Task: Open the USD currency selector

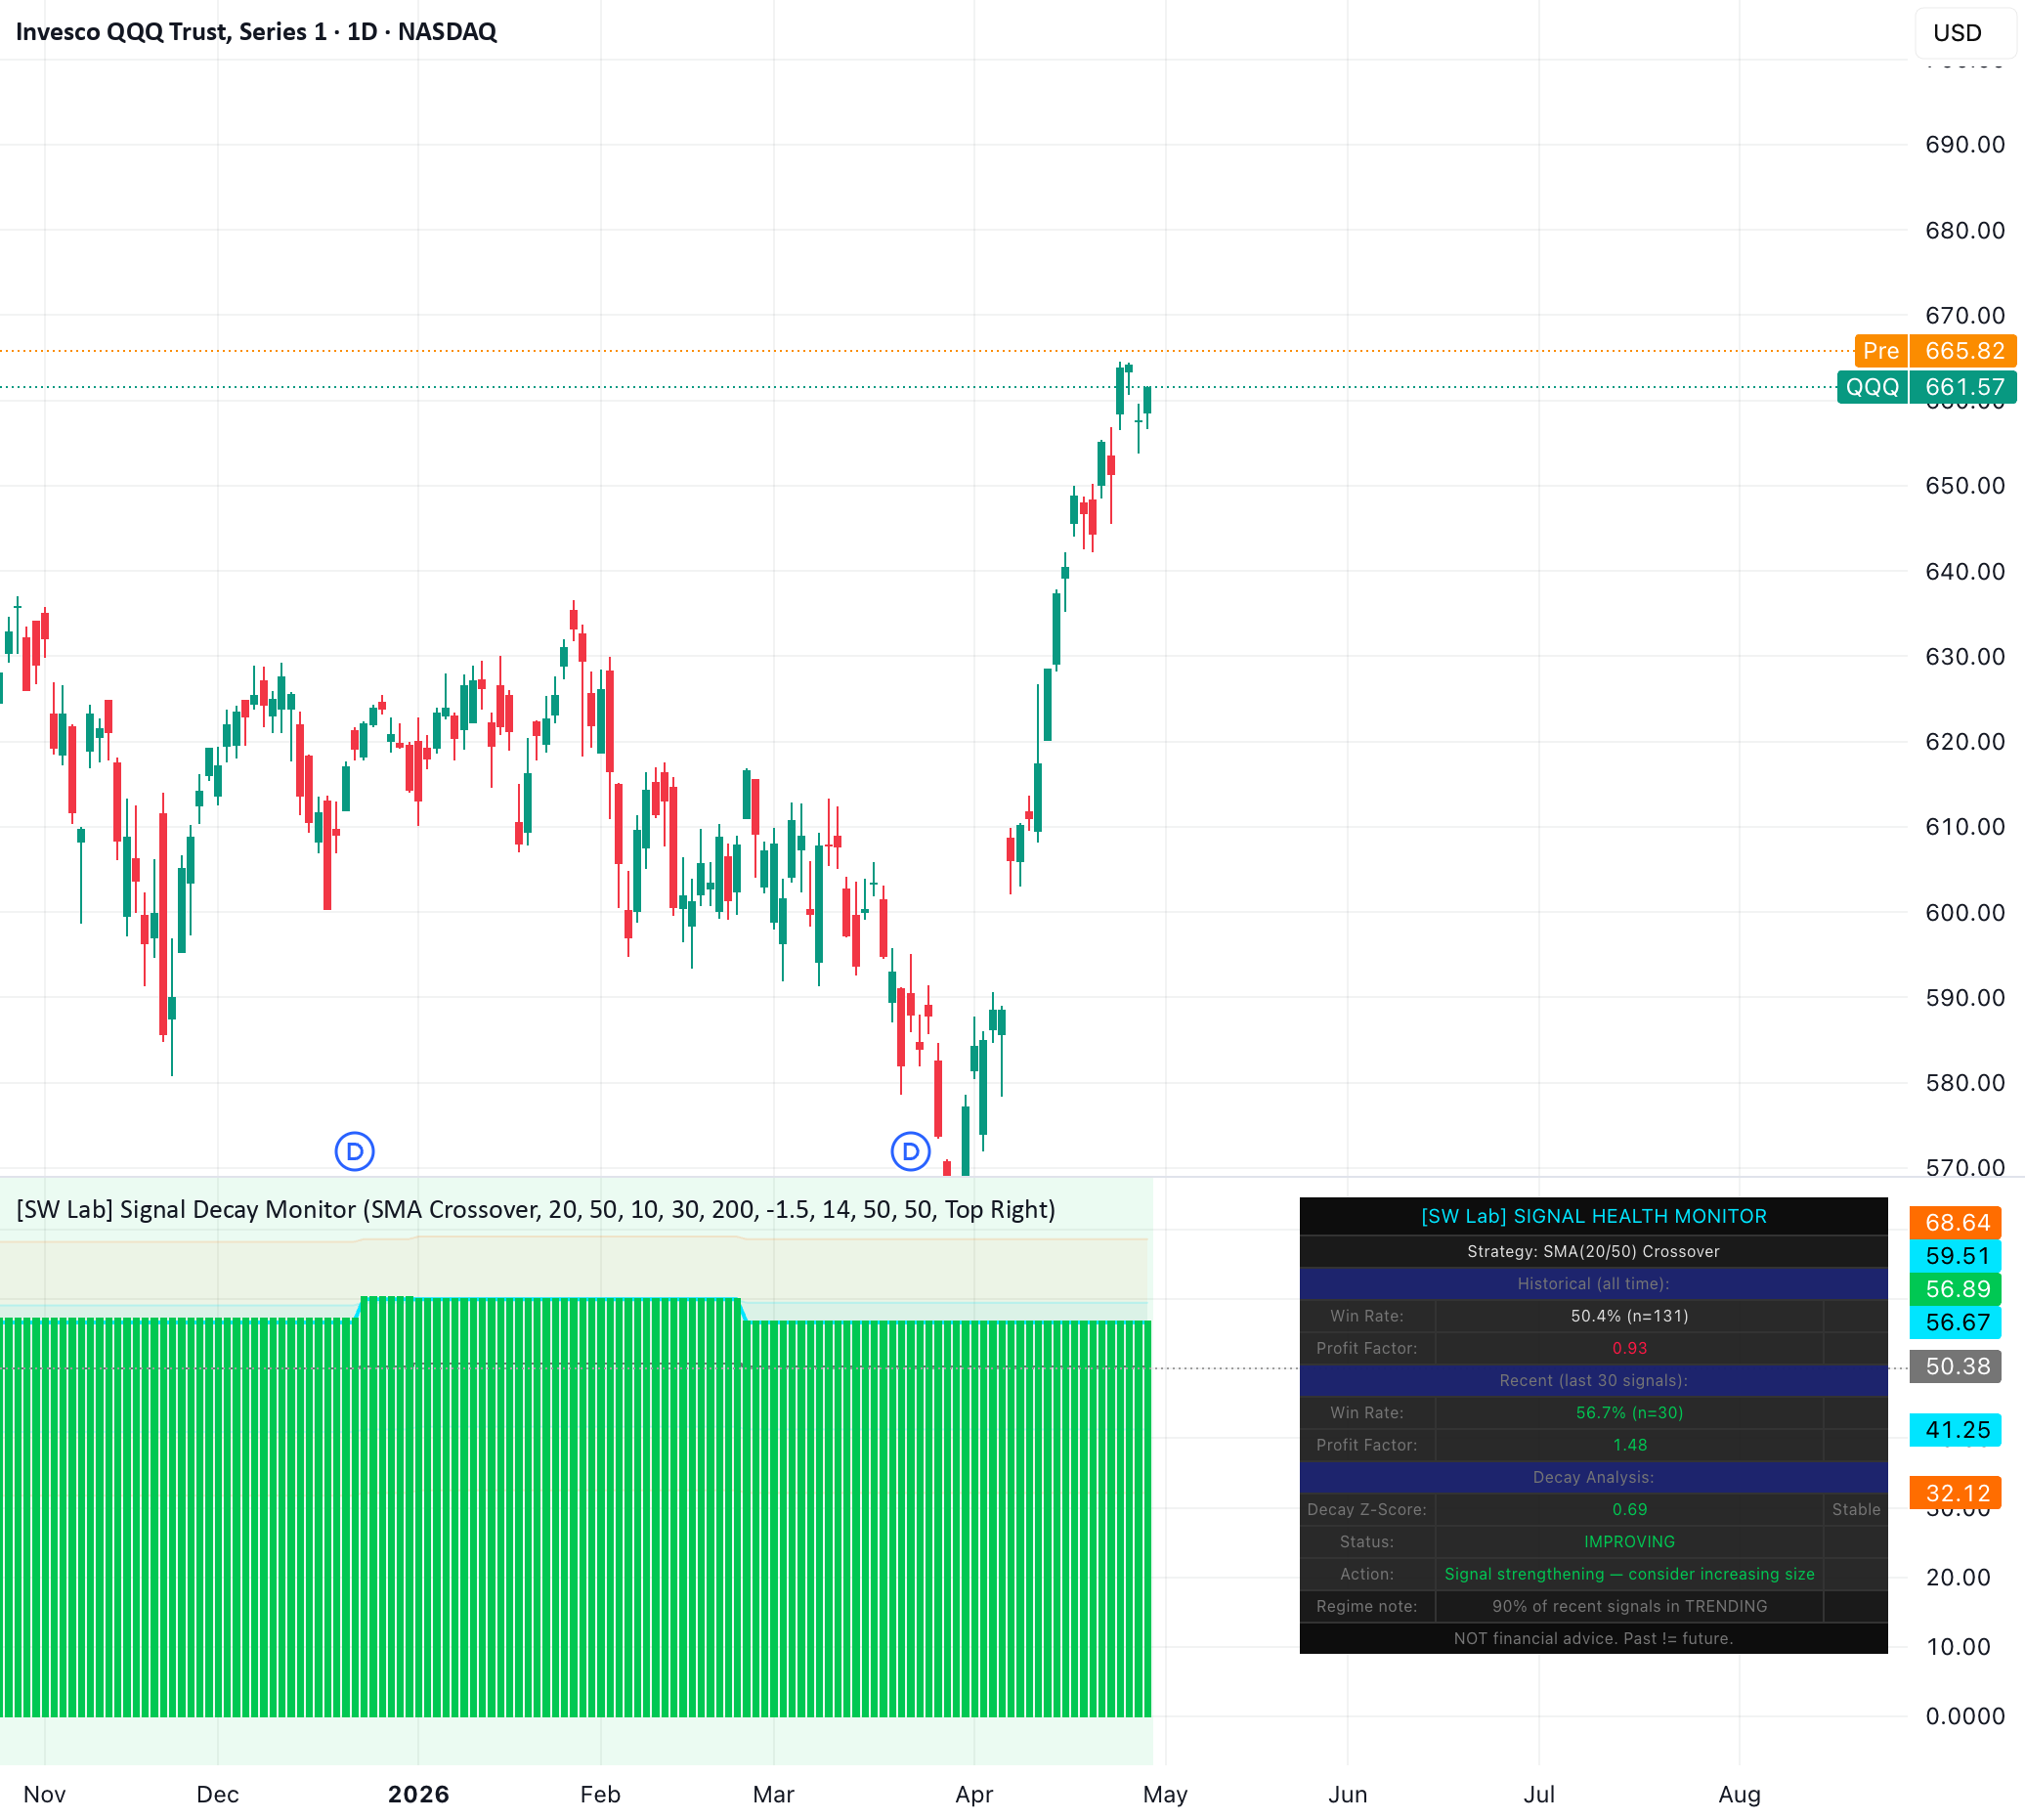Action: pos(1964,33)
